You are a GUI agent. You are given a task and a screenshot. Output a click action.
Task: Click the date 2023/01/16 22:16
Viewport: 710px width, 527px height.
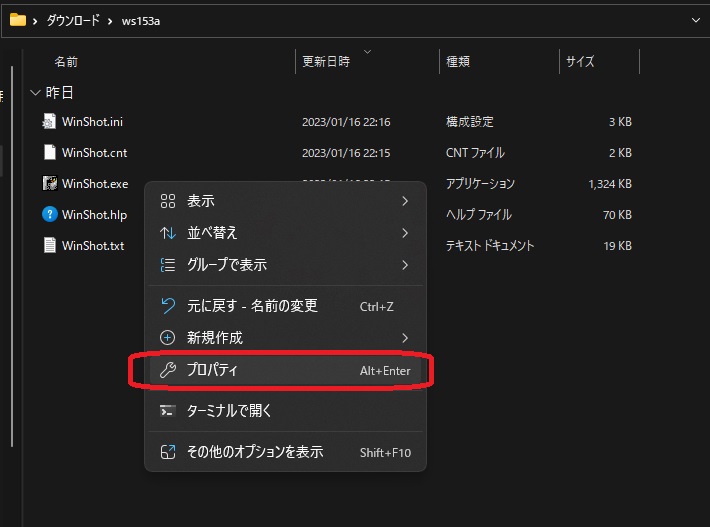coord(346,122)
